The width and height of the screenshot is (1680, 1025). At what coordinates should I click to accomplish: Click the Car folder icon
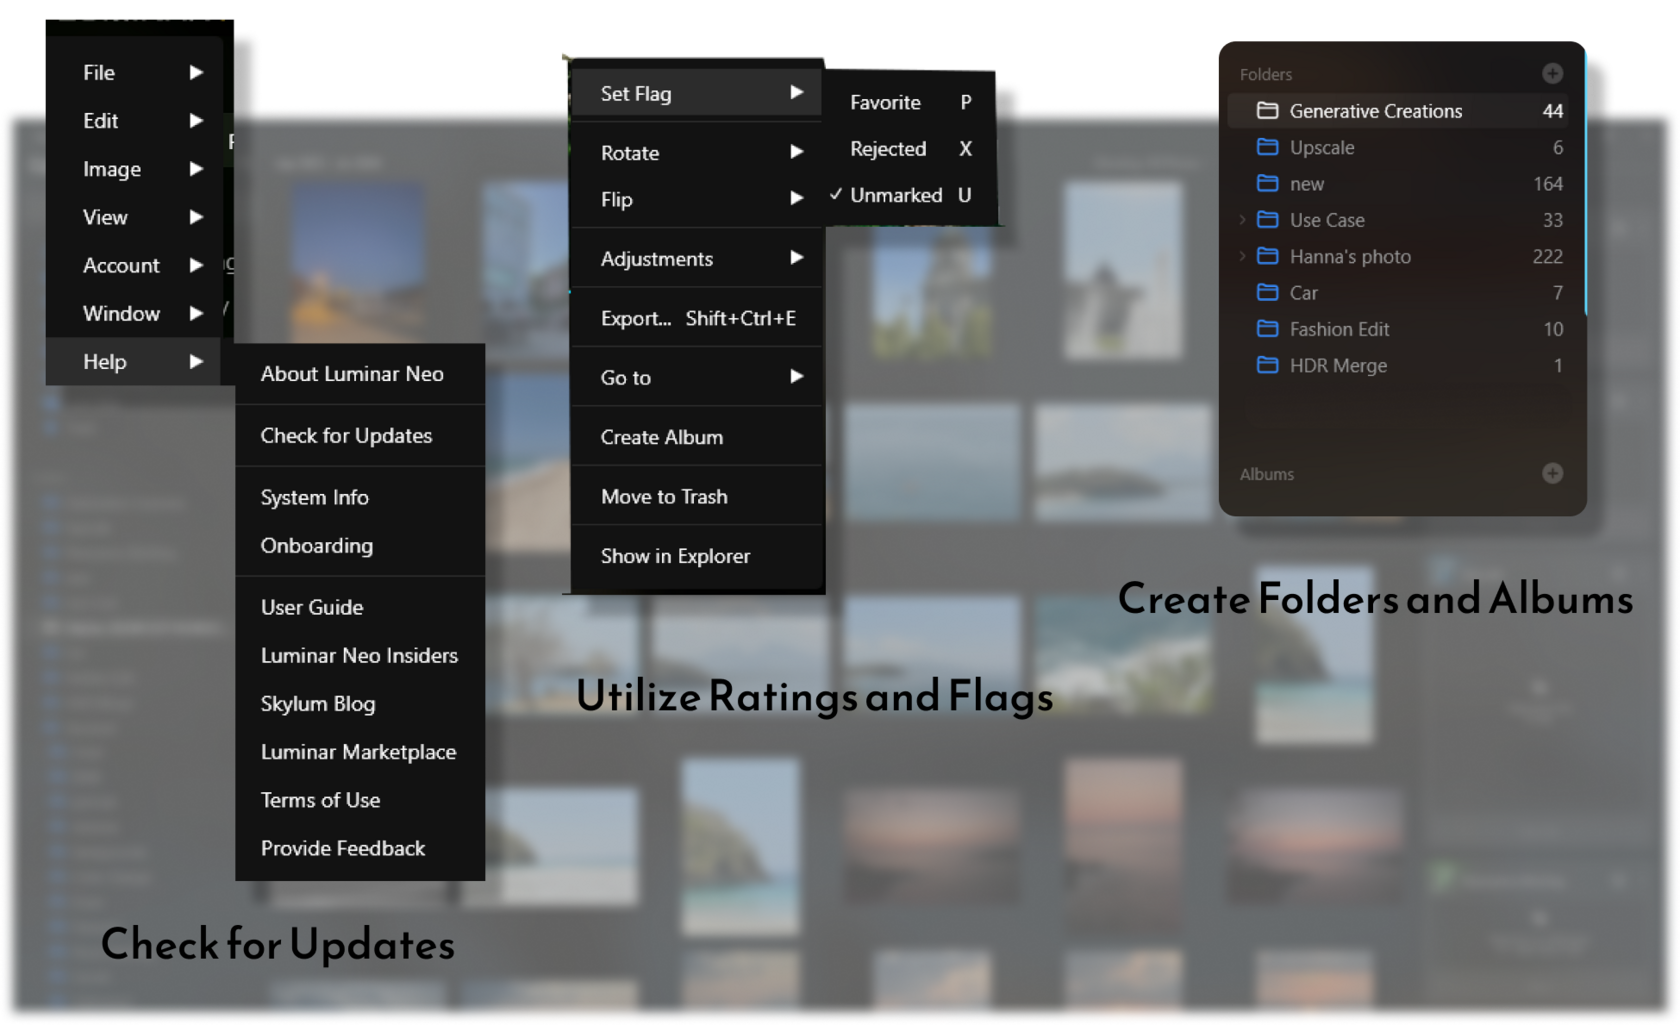pyautogui.click(x=1267, y=293)
